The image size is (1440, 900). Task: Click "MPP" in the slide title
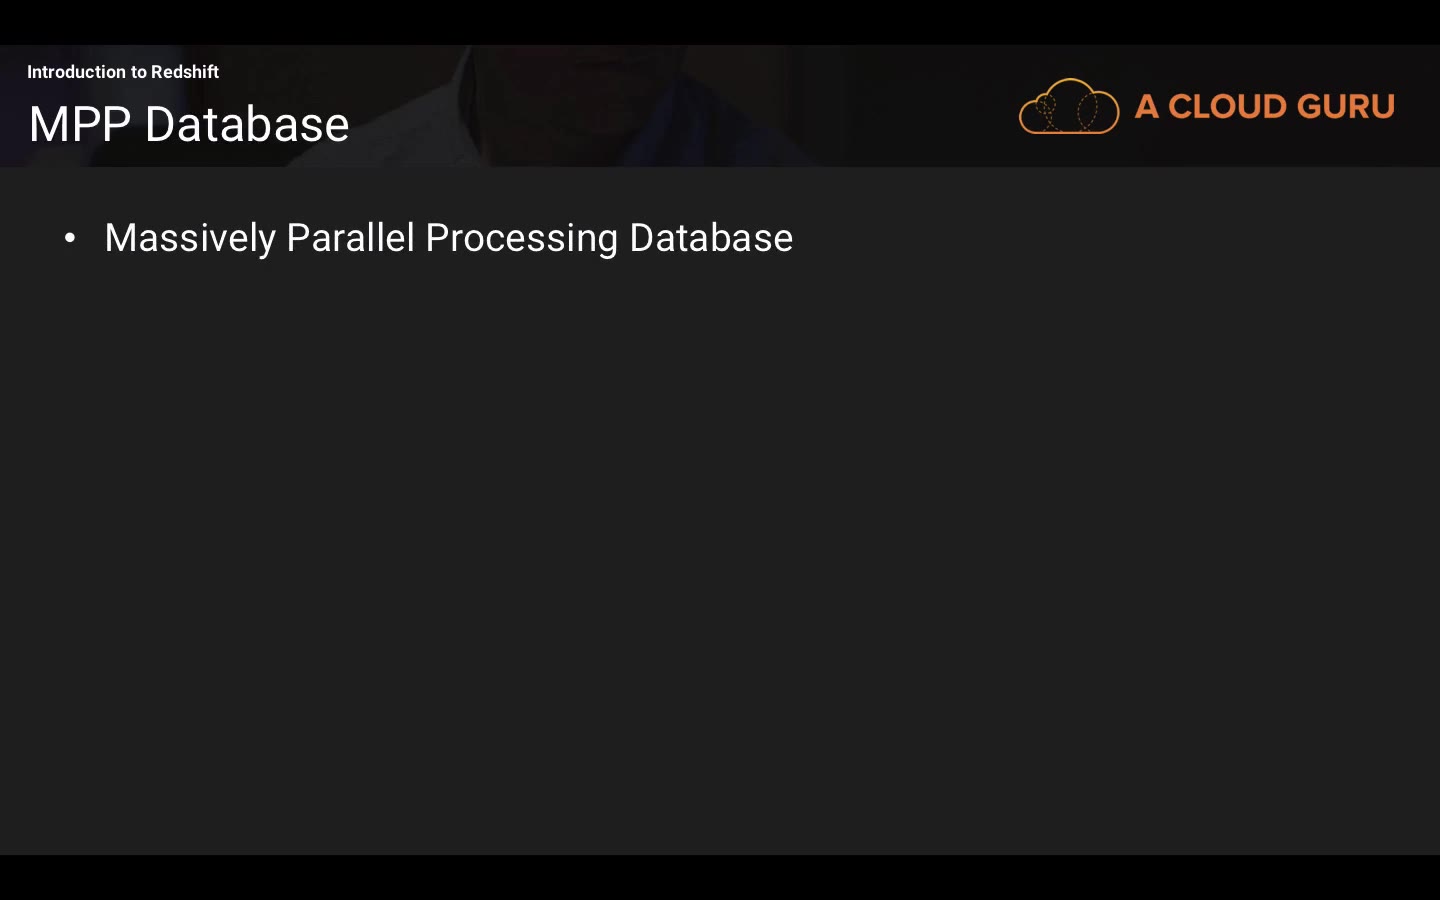[x=80, y=125]
